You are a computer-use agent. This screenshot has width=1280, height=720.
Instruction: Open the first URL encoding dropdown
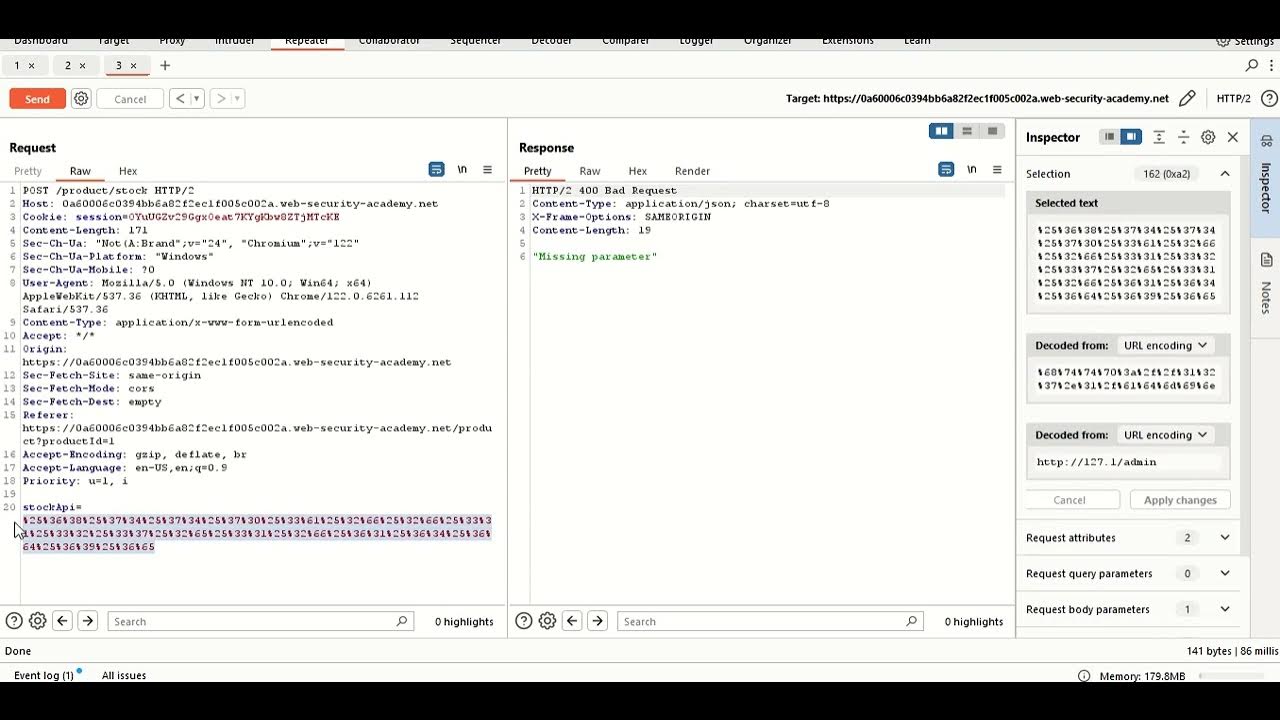pos(1165,345)
